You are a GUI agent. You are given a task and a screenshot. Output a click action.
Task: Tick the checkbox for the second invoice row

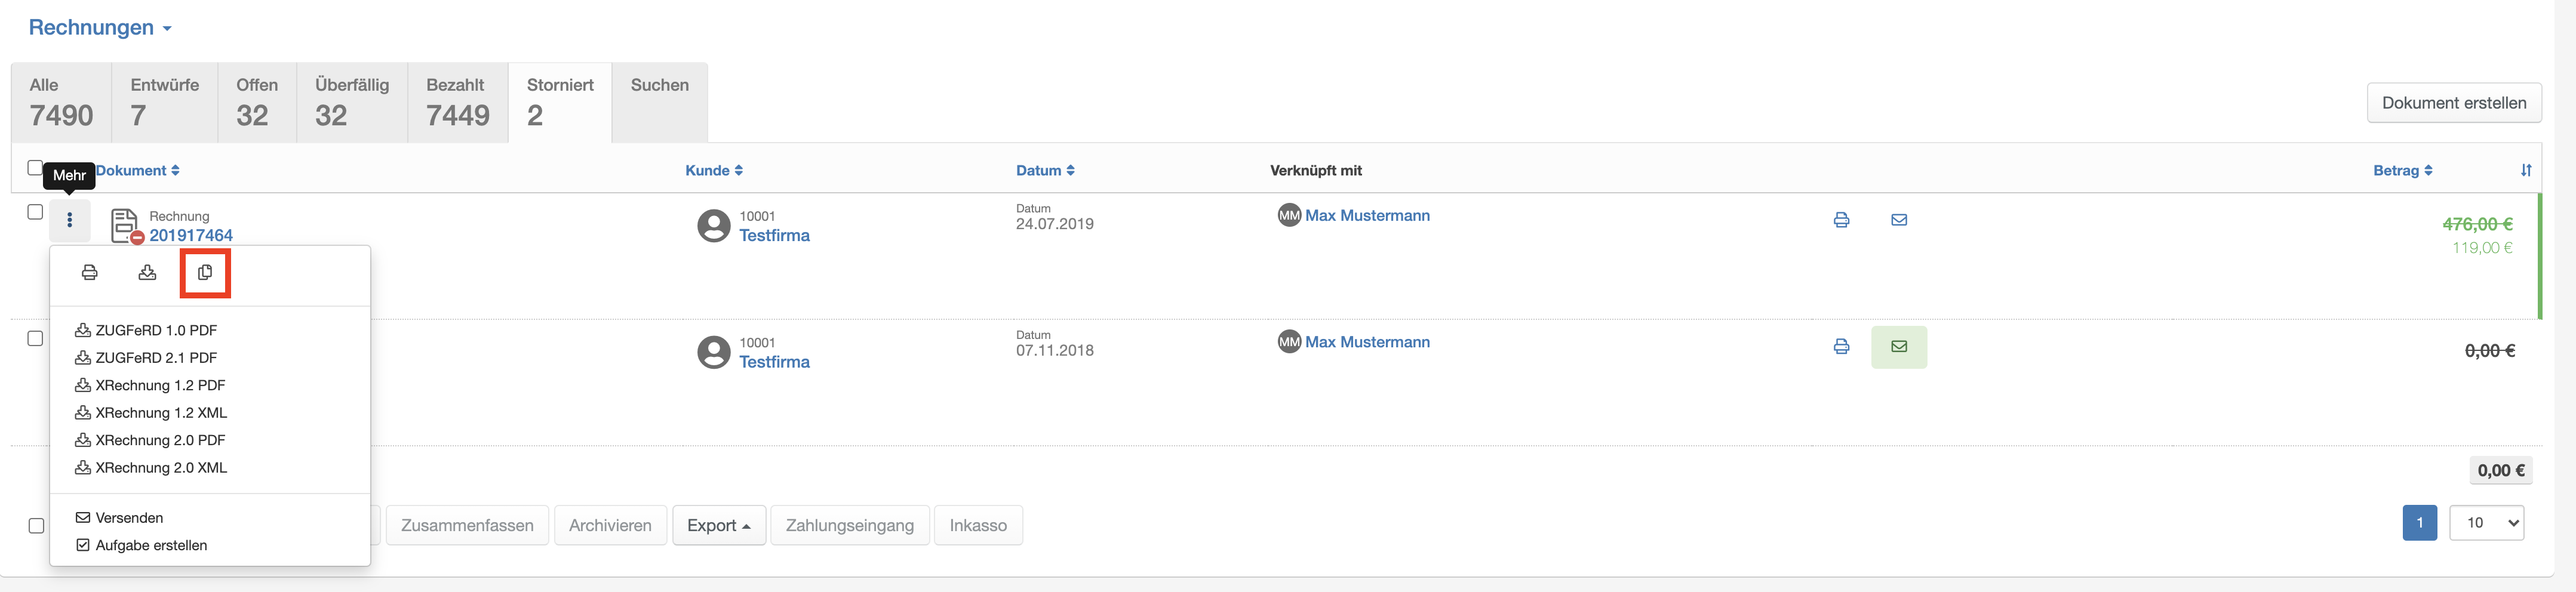(x=35, y=339)
